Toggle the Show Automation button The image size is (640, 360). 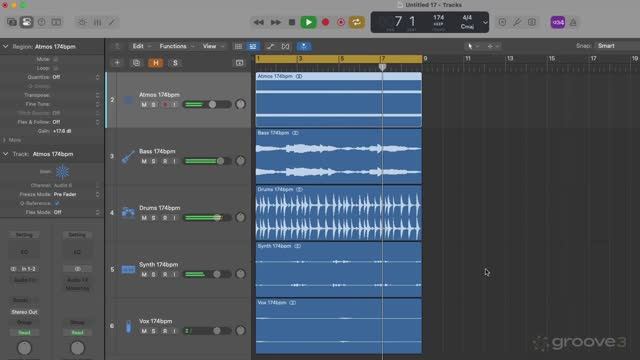click(270, 47)
